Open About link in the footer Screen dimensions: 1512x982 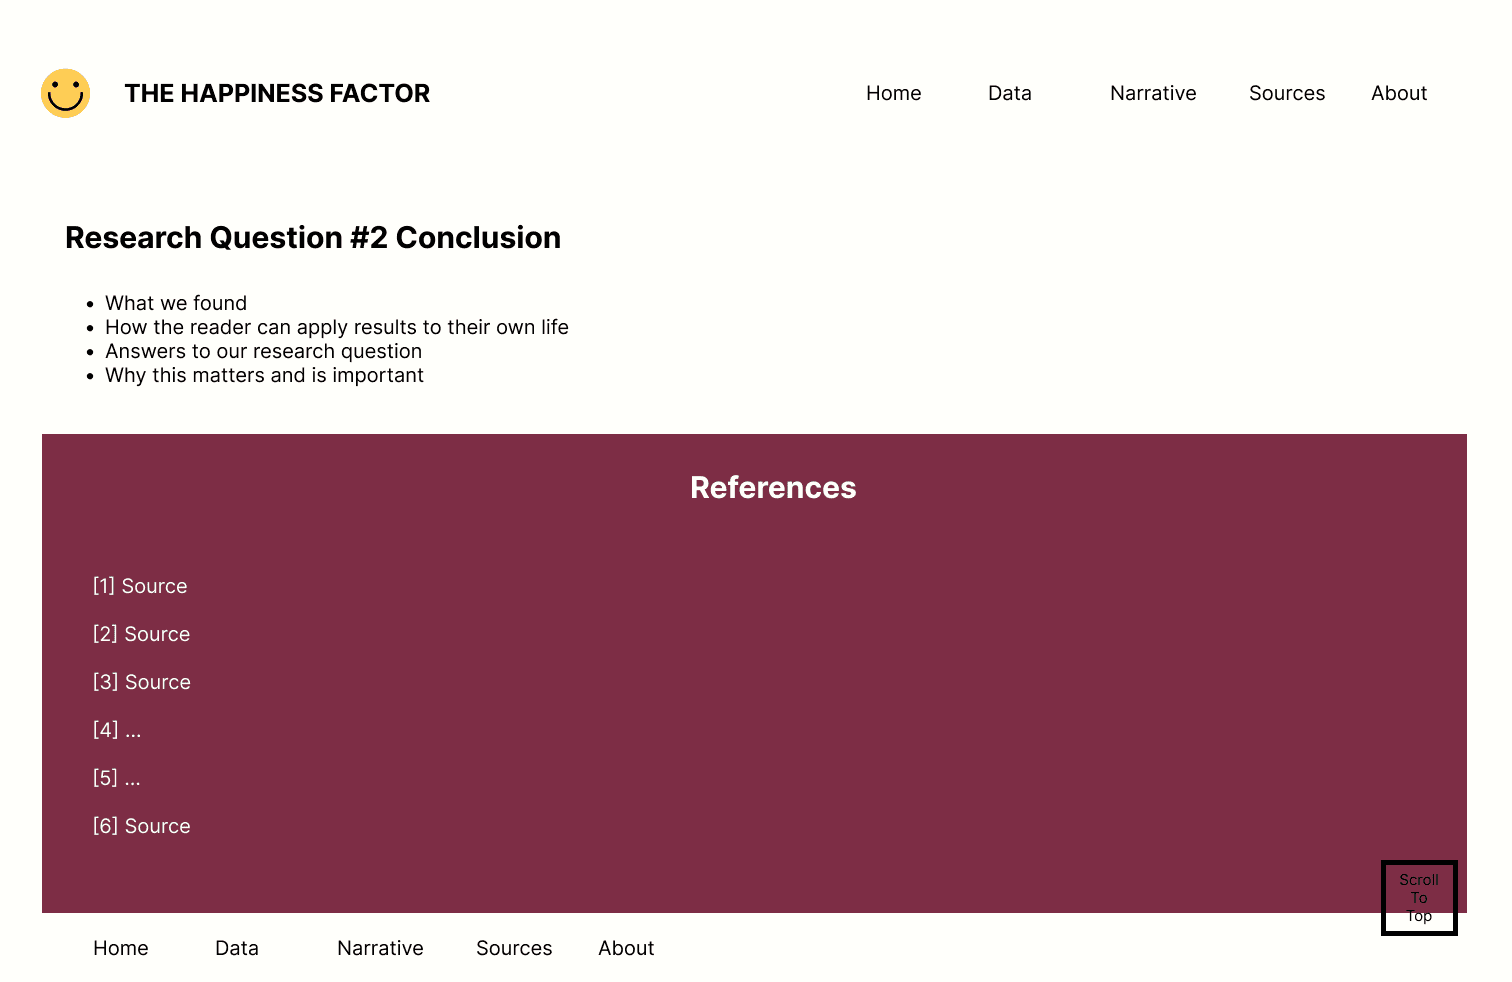pyautogui.click(x=626, y=948)
